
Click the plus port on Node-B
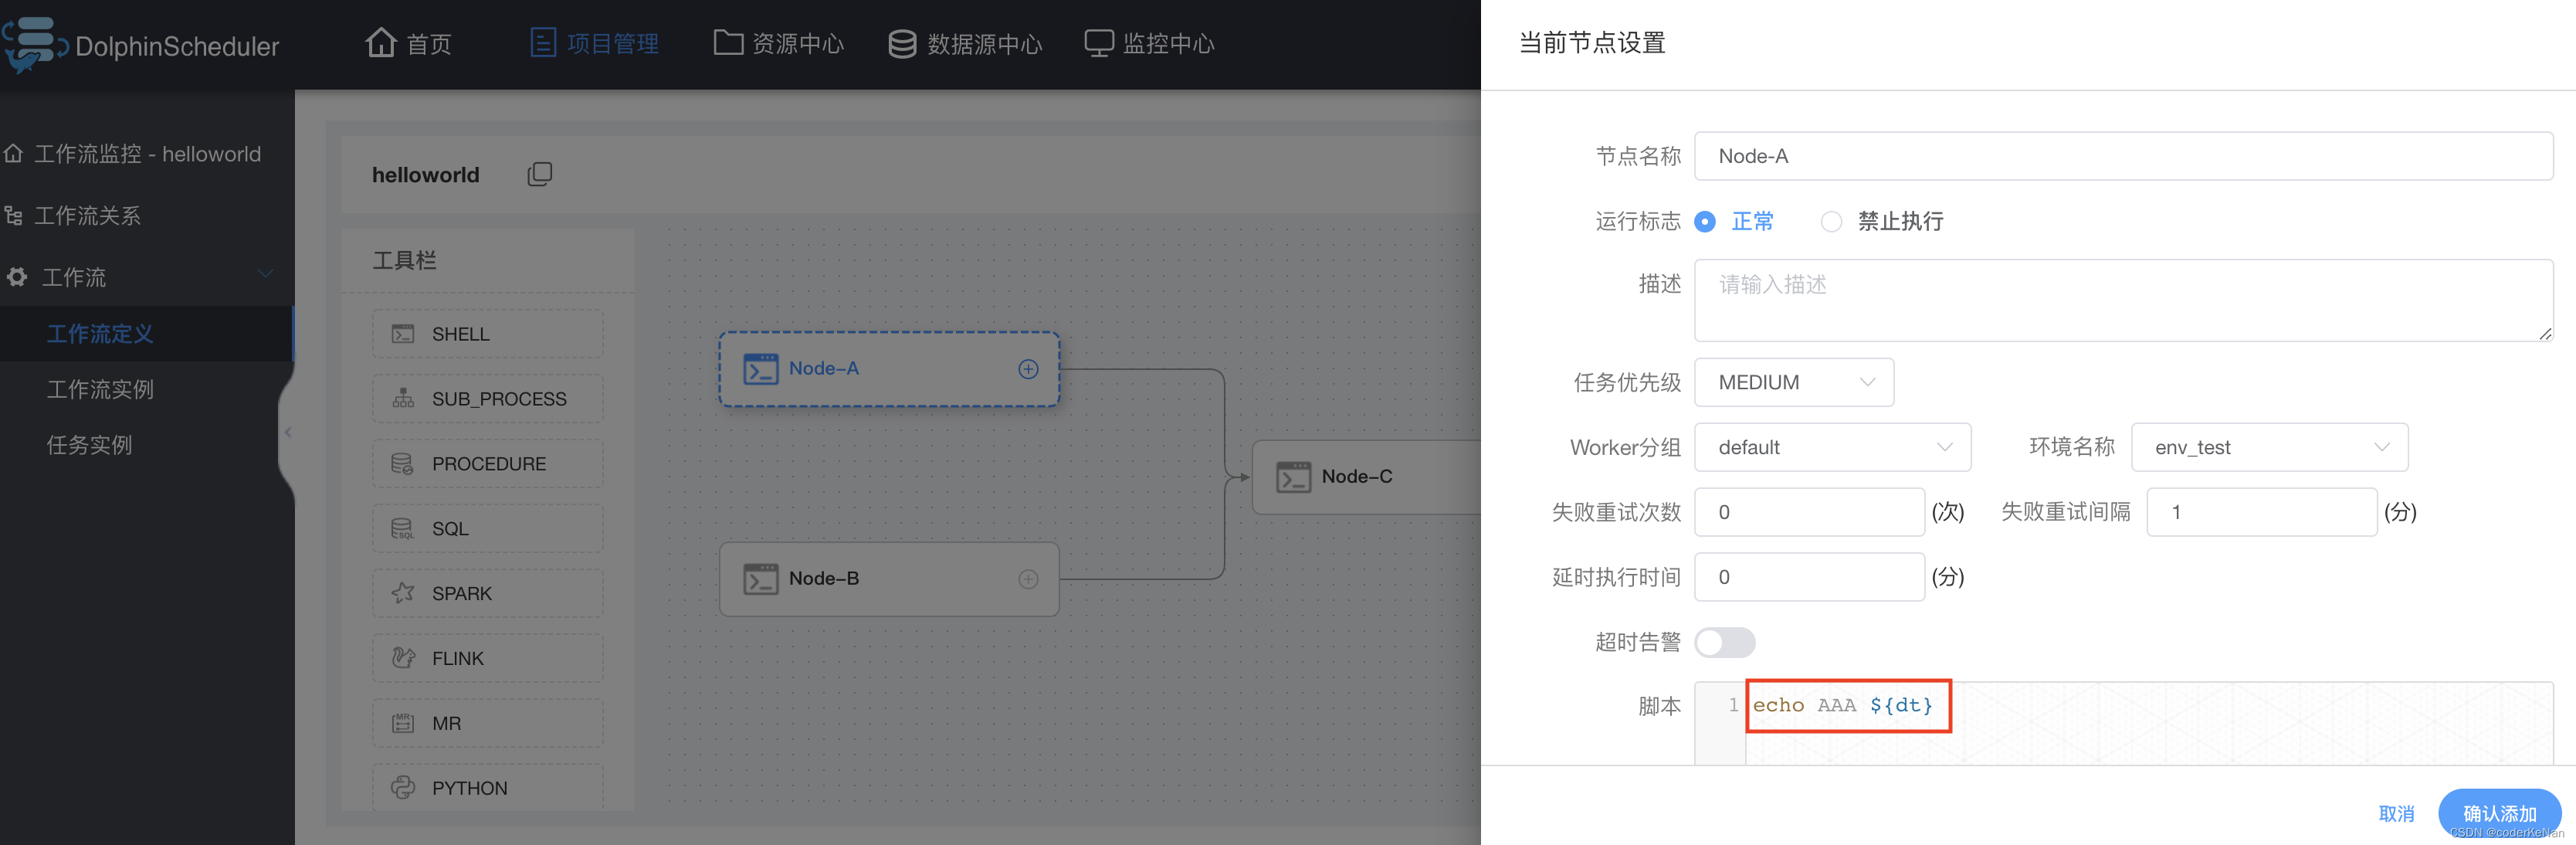pos(1028,579)
